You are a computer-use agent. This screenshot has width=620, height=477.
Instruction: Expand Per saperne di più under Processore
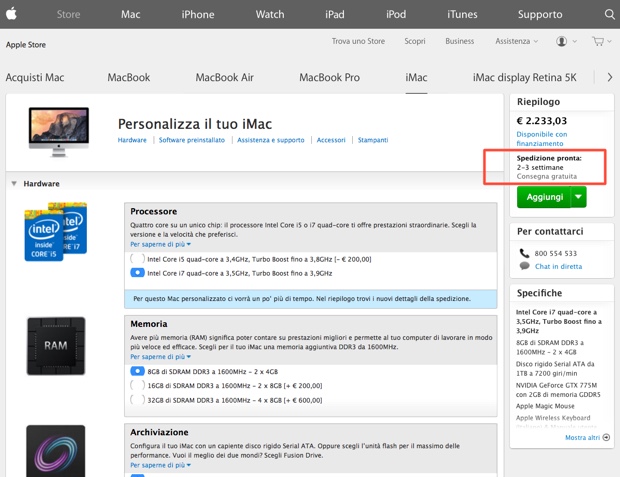coord(161,244)
